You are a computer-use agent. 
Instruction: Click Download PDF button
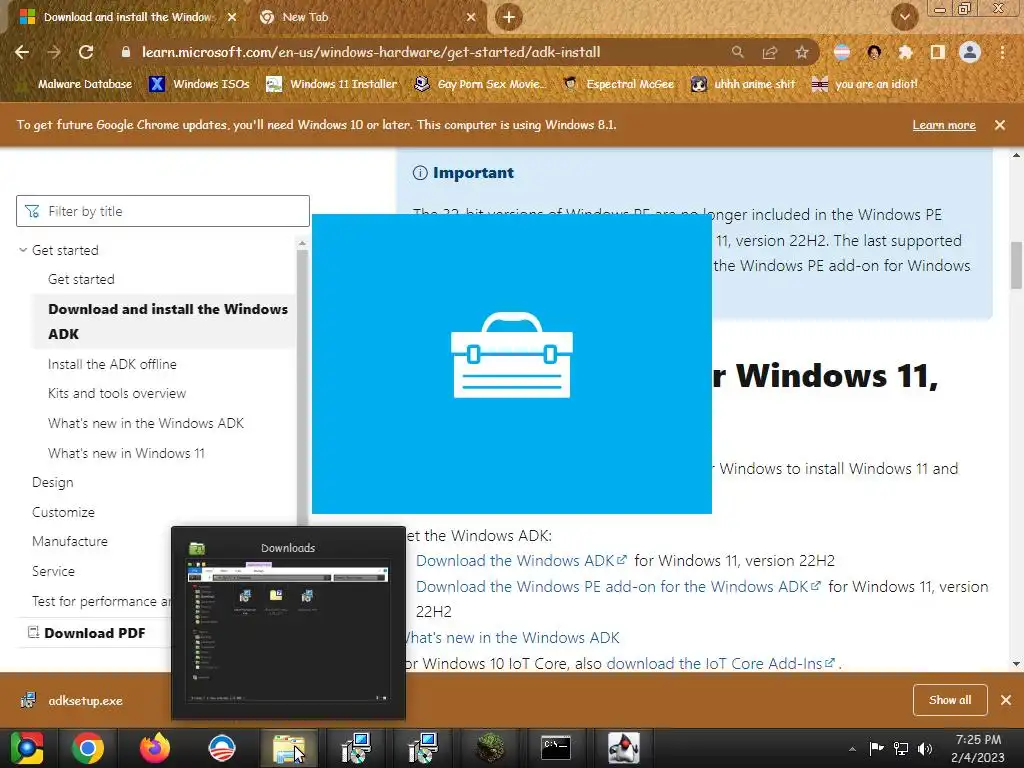87,633
